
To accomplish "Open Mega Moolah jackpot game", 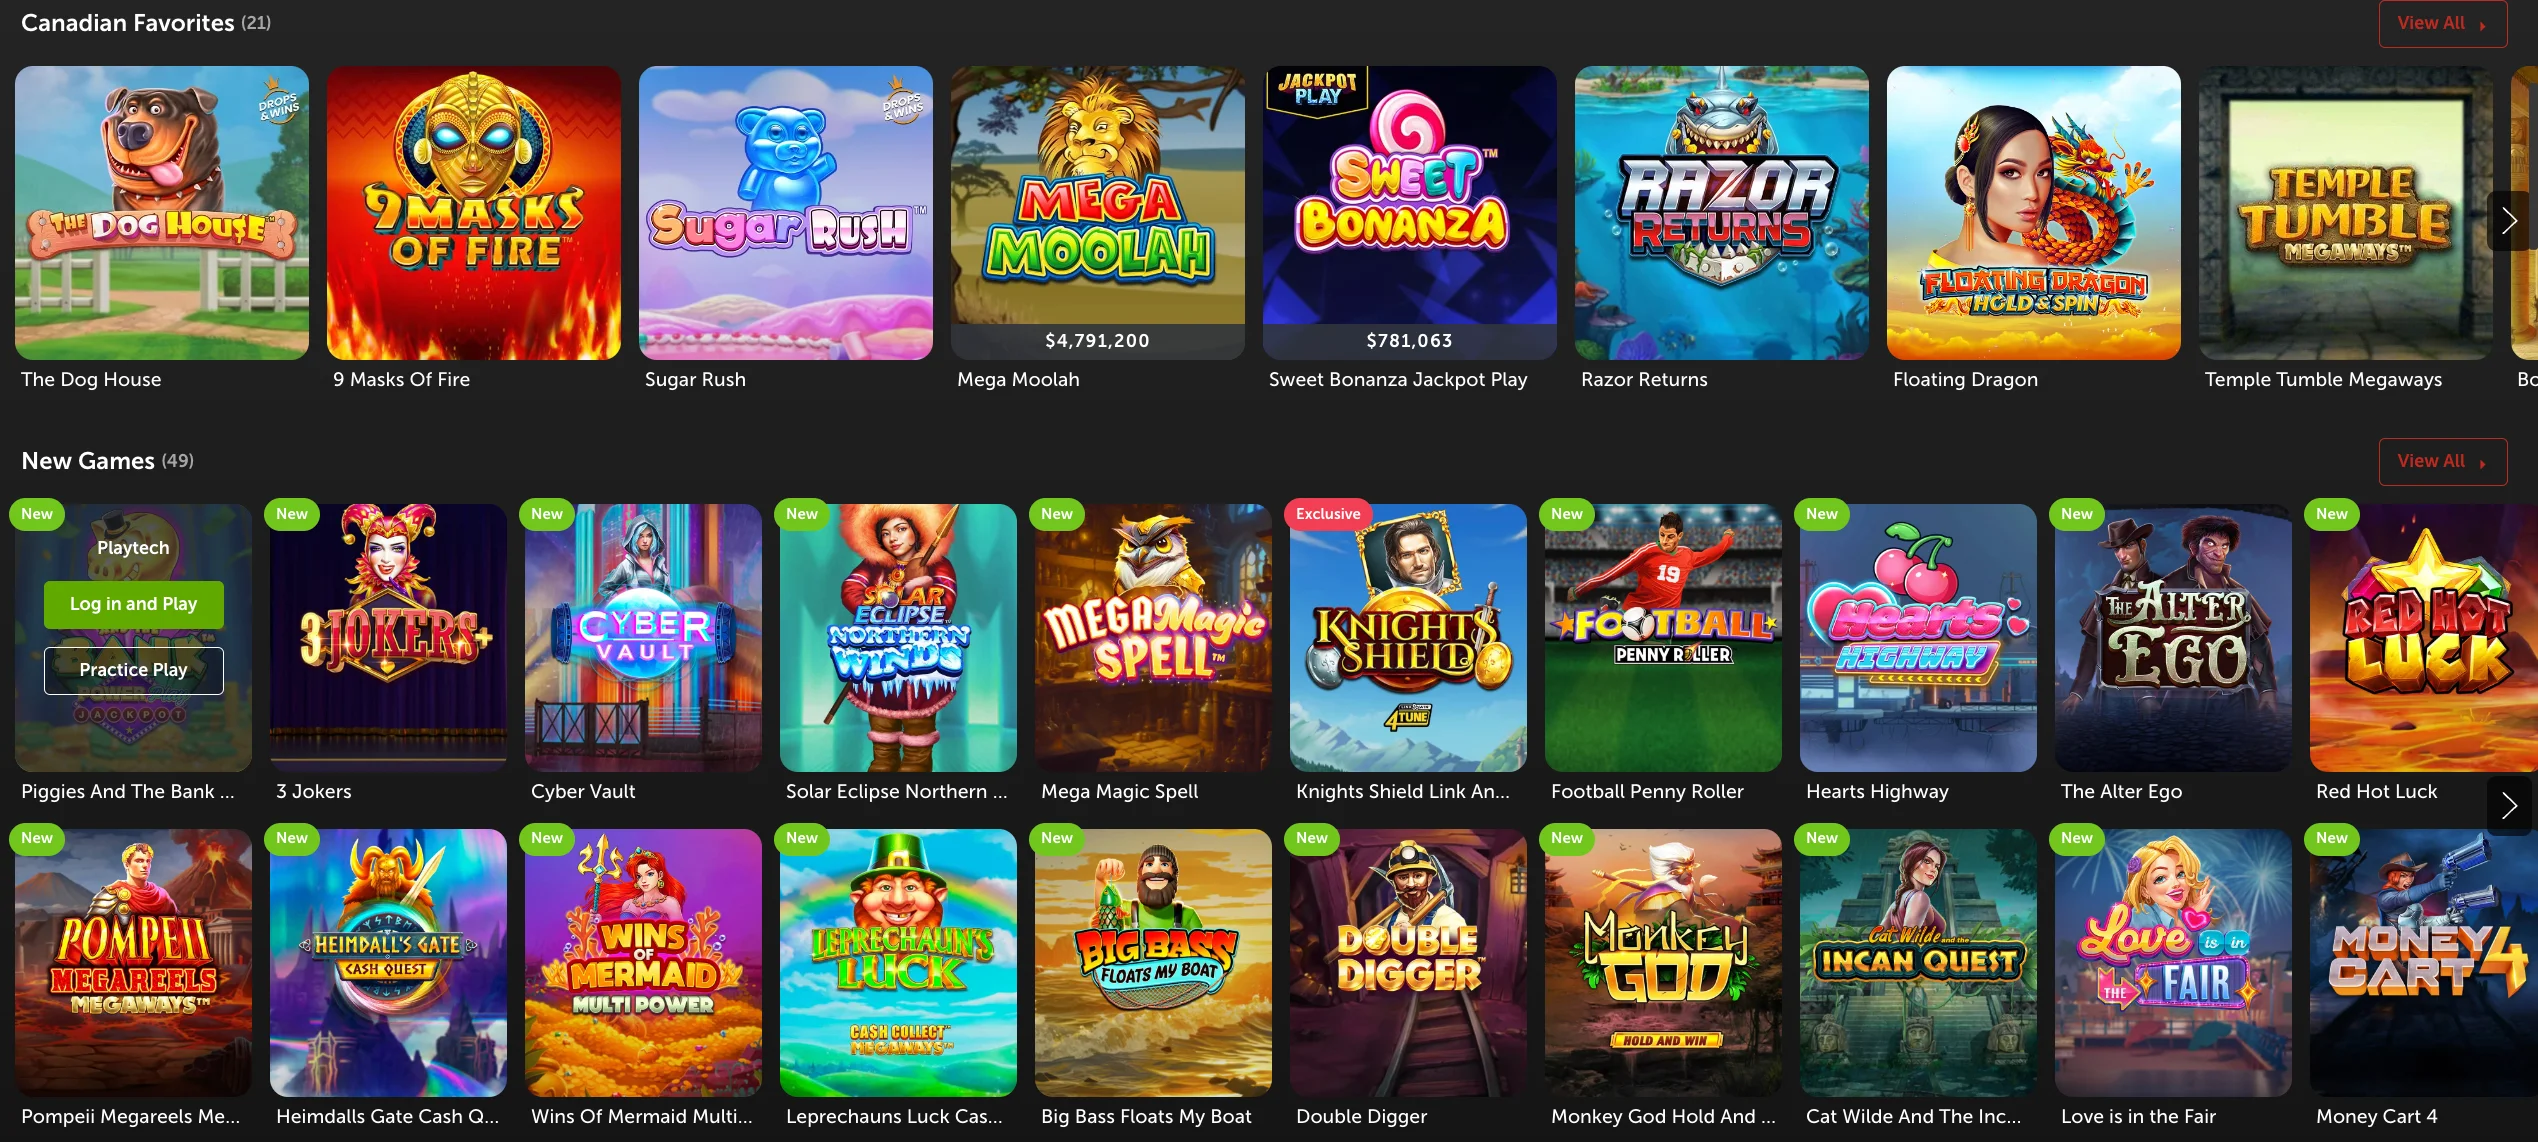I will click(x=1098, y=213).
